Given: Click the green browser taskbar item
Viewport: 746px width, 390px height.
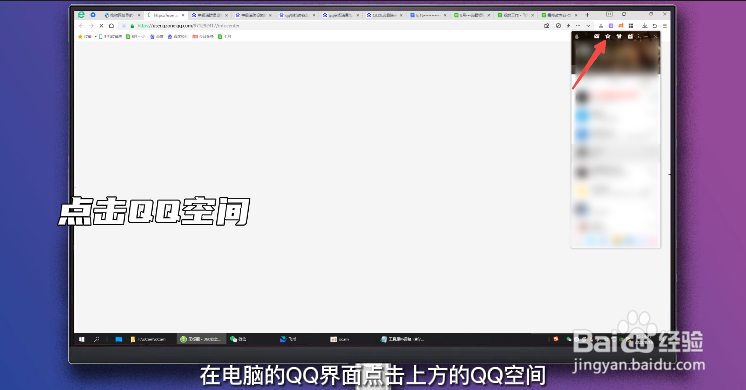Looking at the screenshot, I should point(200,339).
